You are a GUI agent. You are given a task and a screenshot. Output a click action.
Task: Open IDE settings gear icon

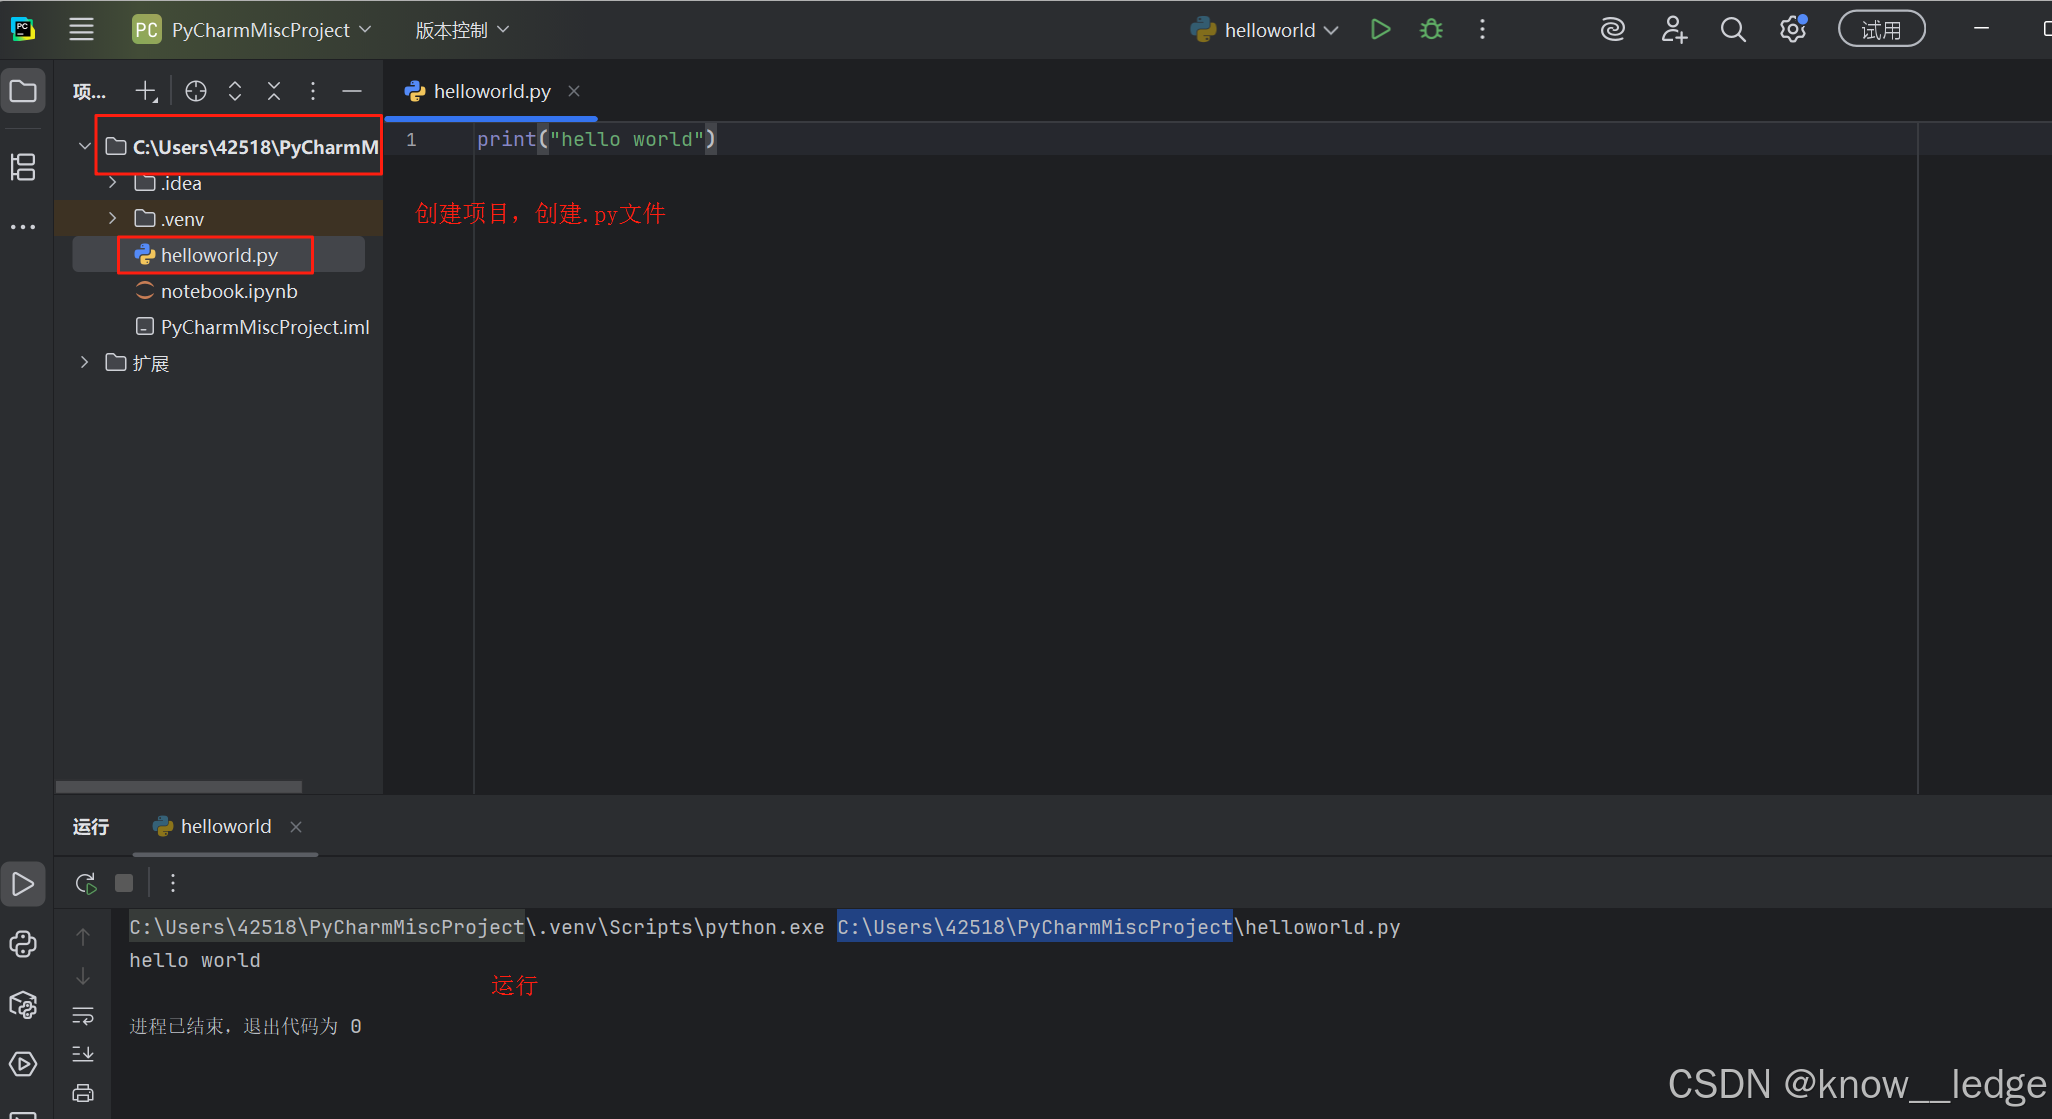(1793, 30)
